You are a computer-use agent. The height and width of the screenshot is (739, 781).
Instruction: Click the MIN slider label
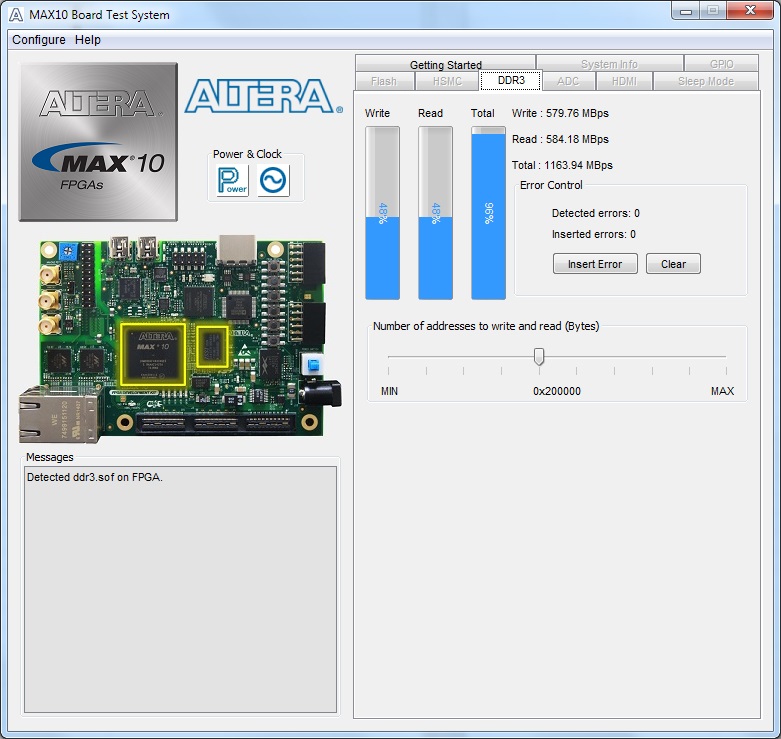pos(390,391)
